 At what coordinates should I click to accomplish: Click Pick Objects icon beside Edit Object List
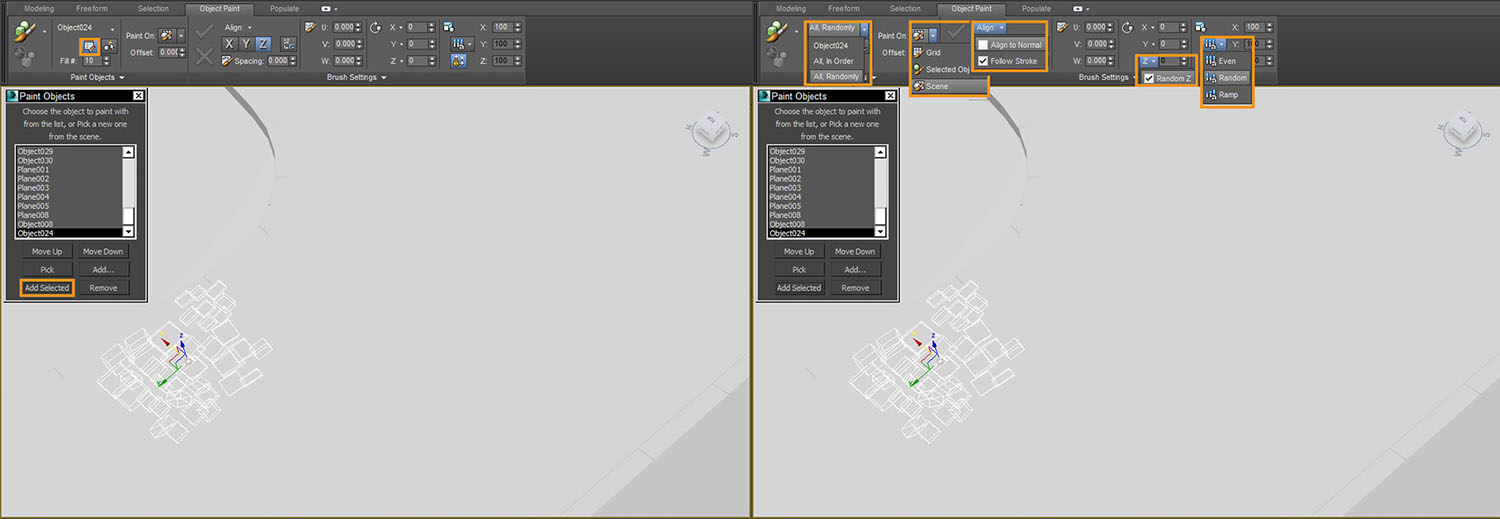tap(109, 45)
